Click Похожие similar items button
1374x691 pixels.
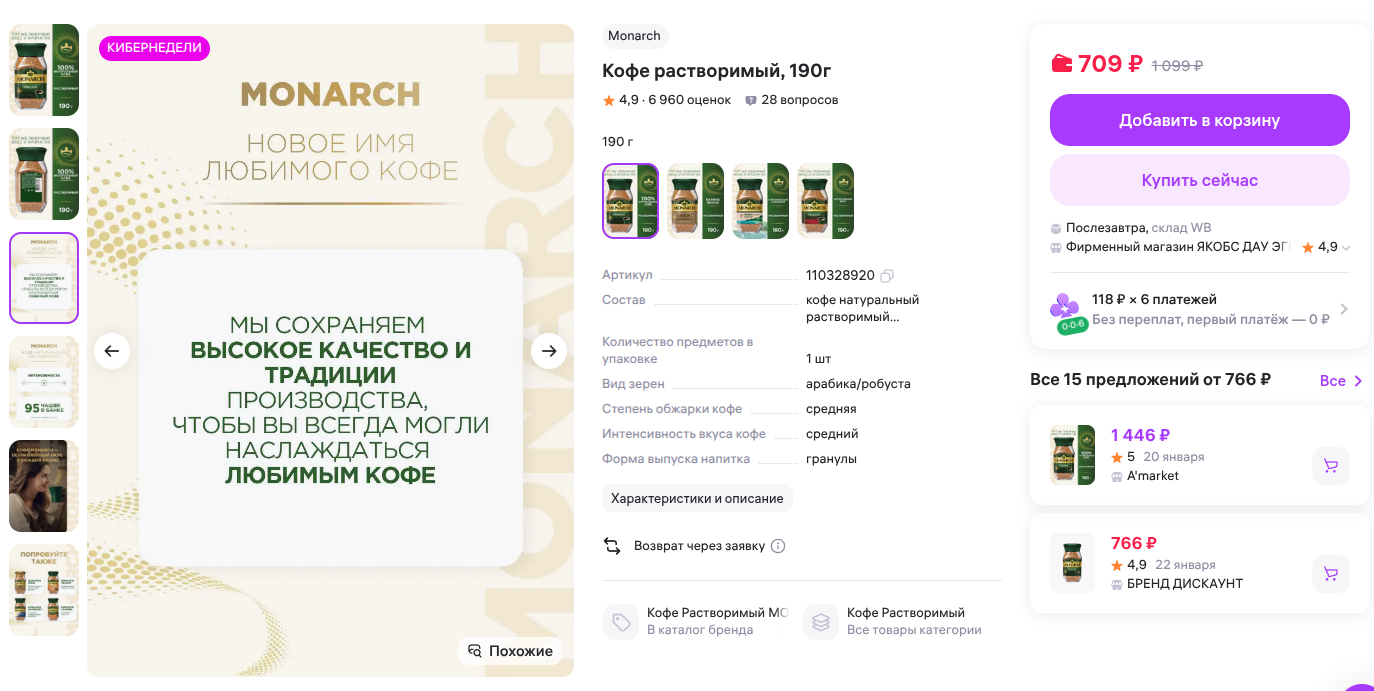(510, 651)
